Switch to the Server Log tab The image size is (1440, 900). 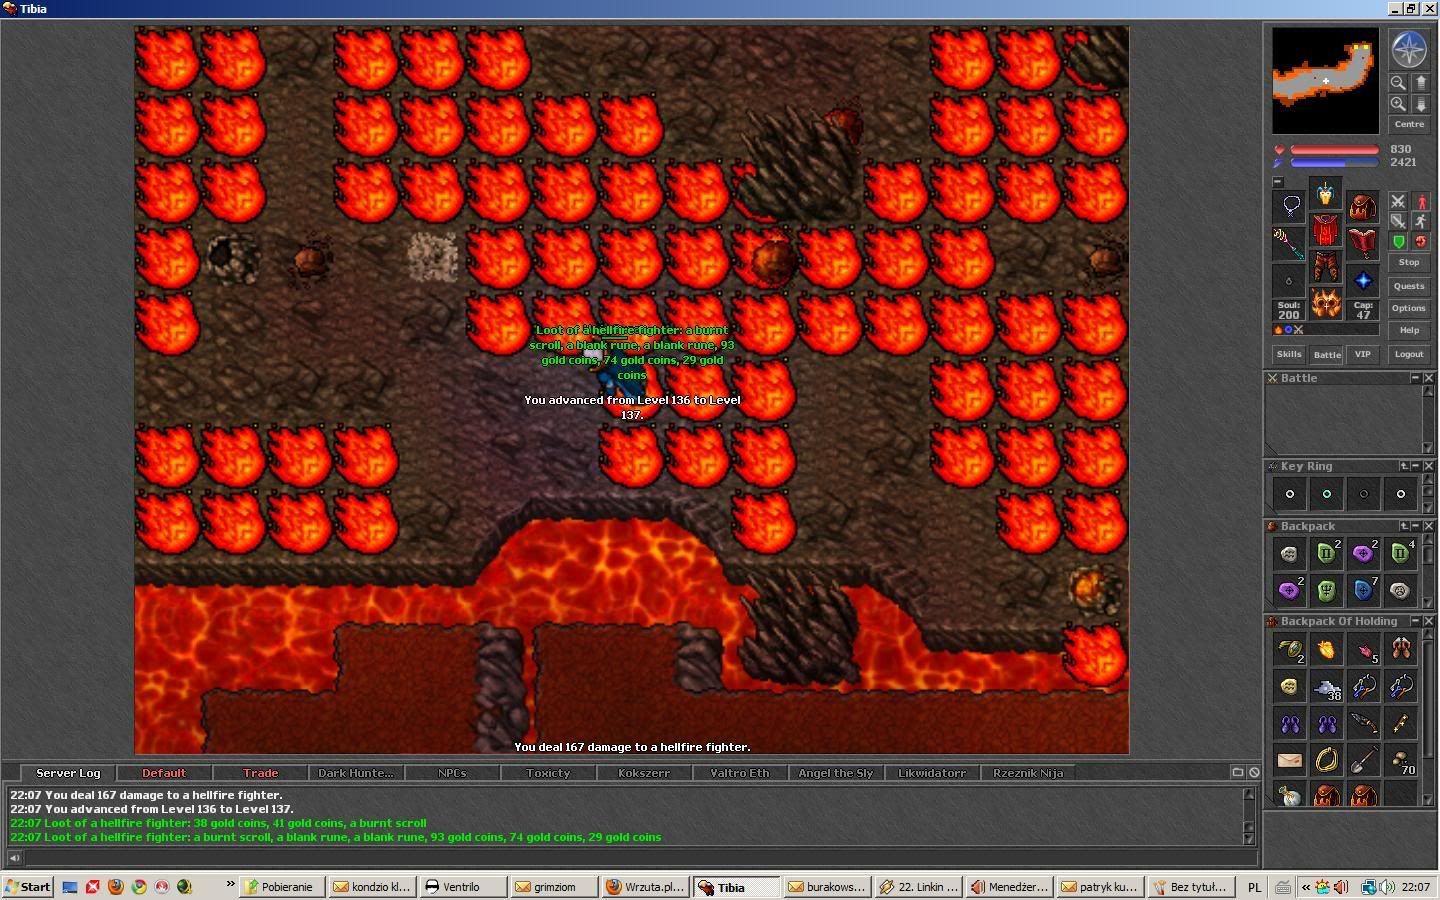click(x=68, y=773)
